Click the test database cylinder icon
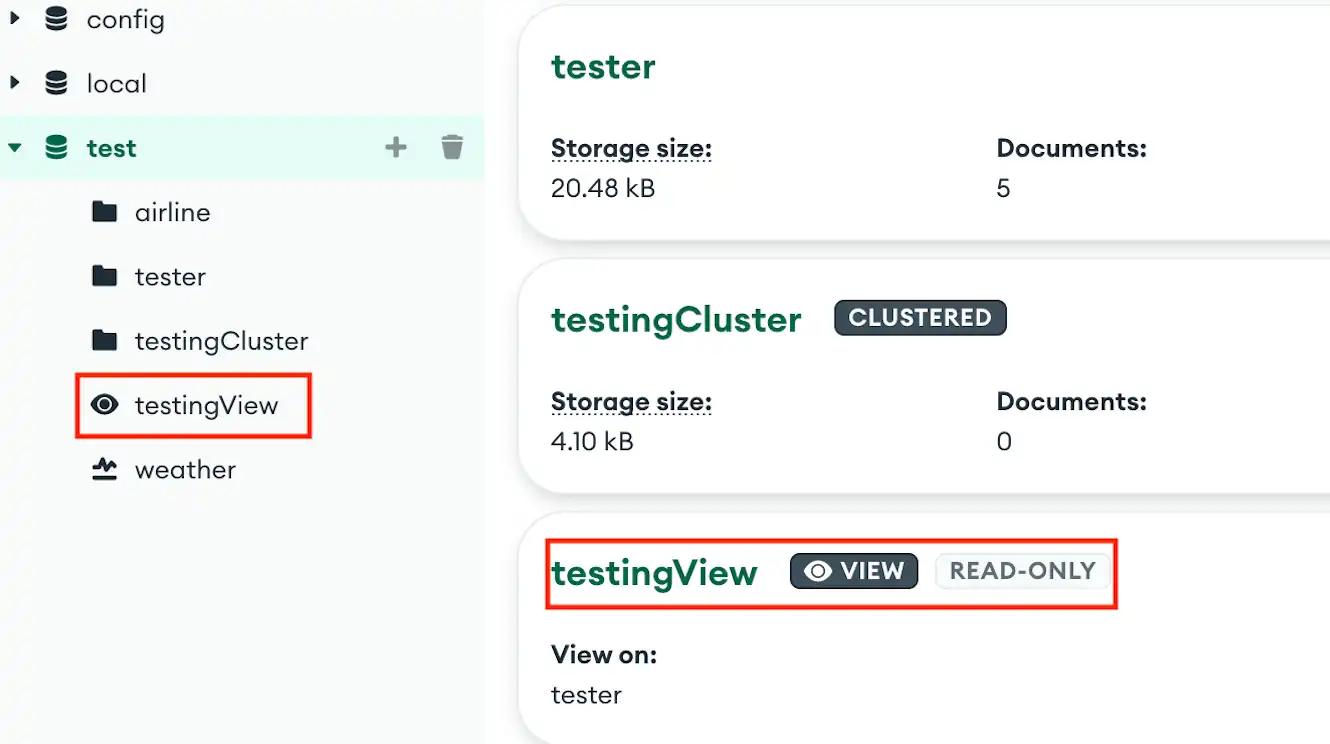This screenshot has width=1330, height=744. tap(55, 147)
